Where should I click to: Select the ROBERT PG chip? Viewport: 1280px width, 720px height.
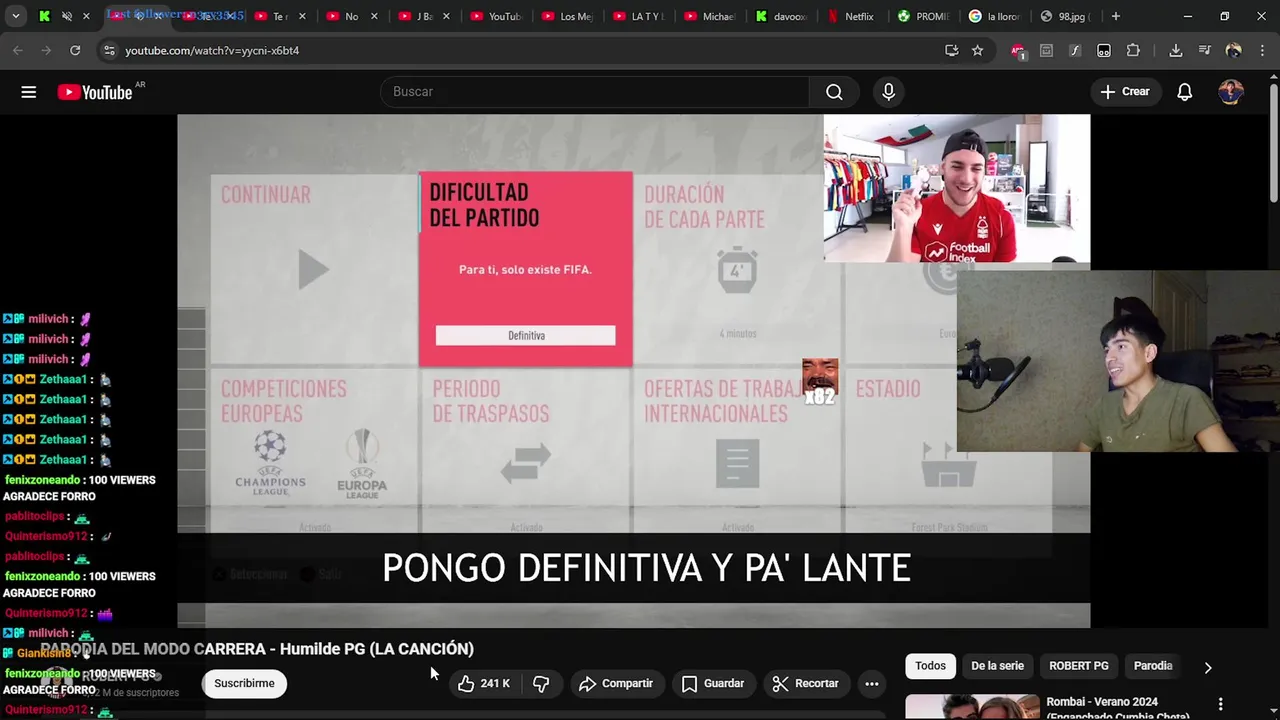(1078, 666)
